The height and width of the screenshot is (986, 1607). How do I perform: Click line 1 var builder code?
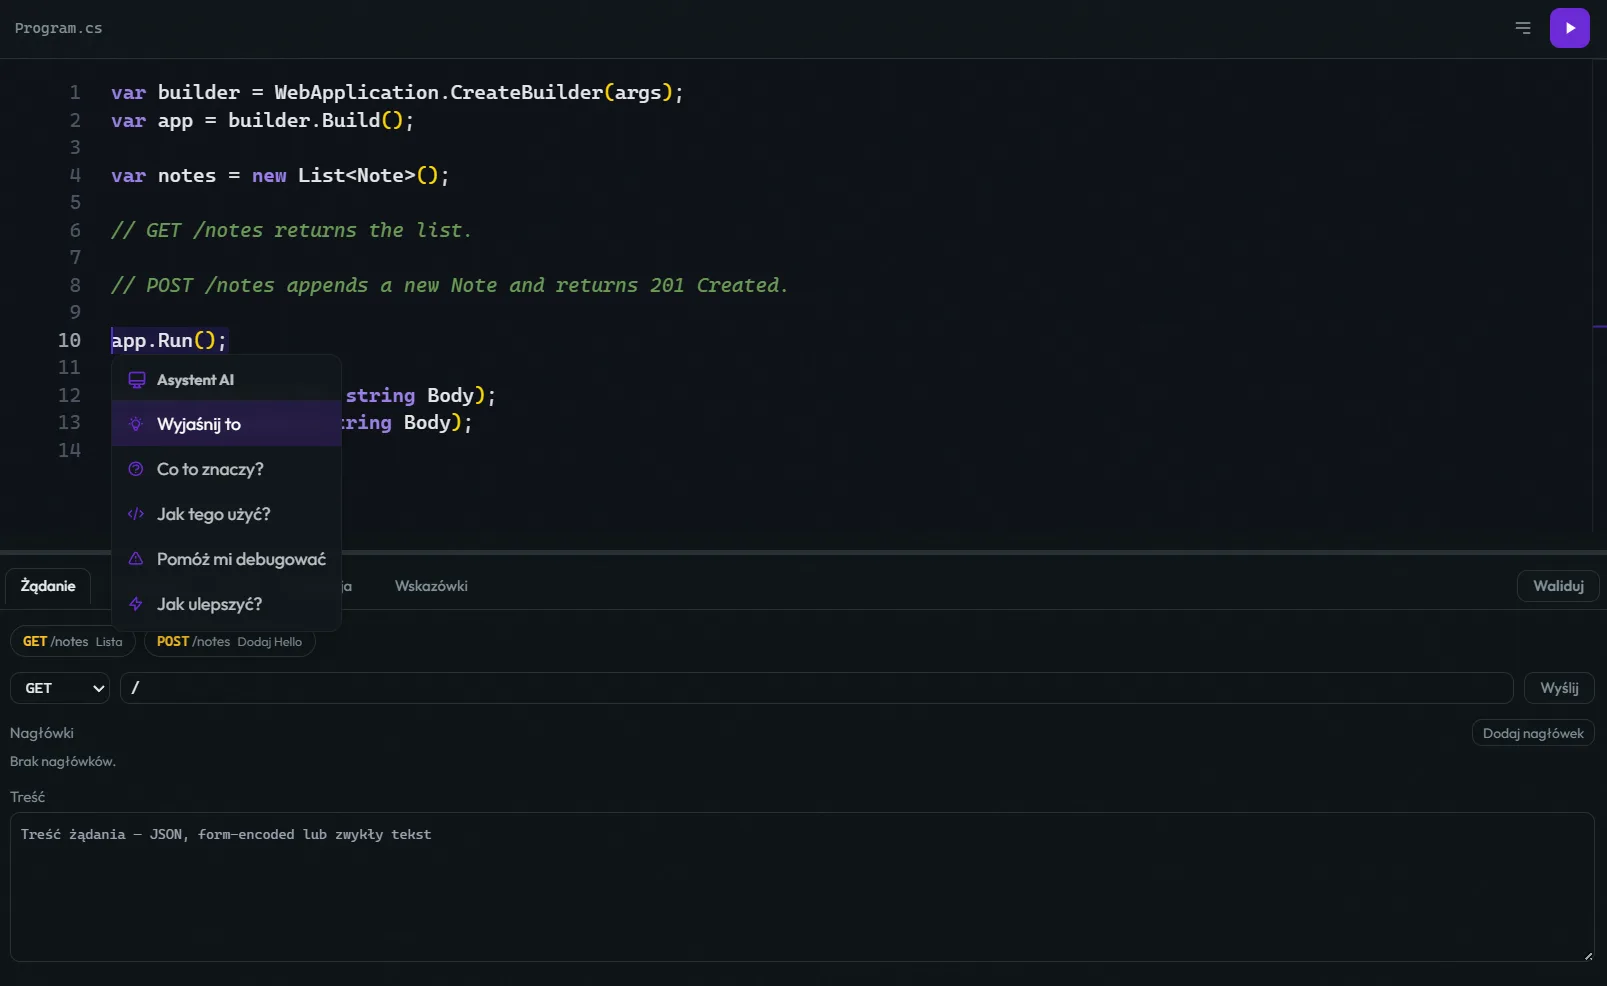397,93
